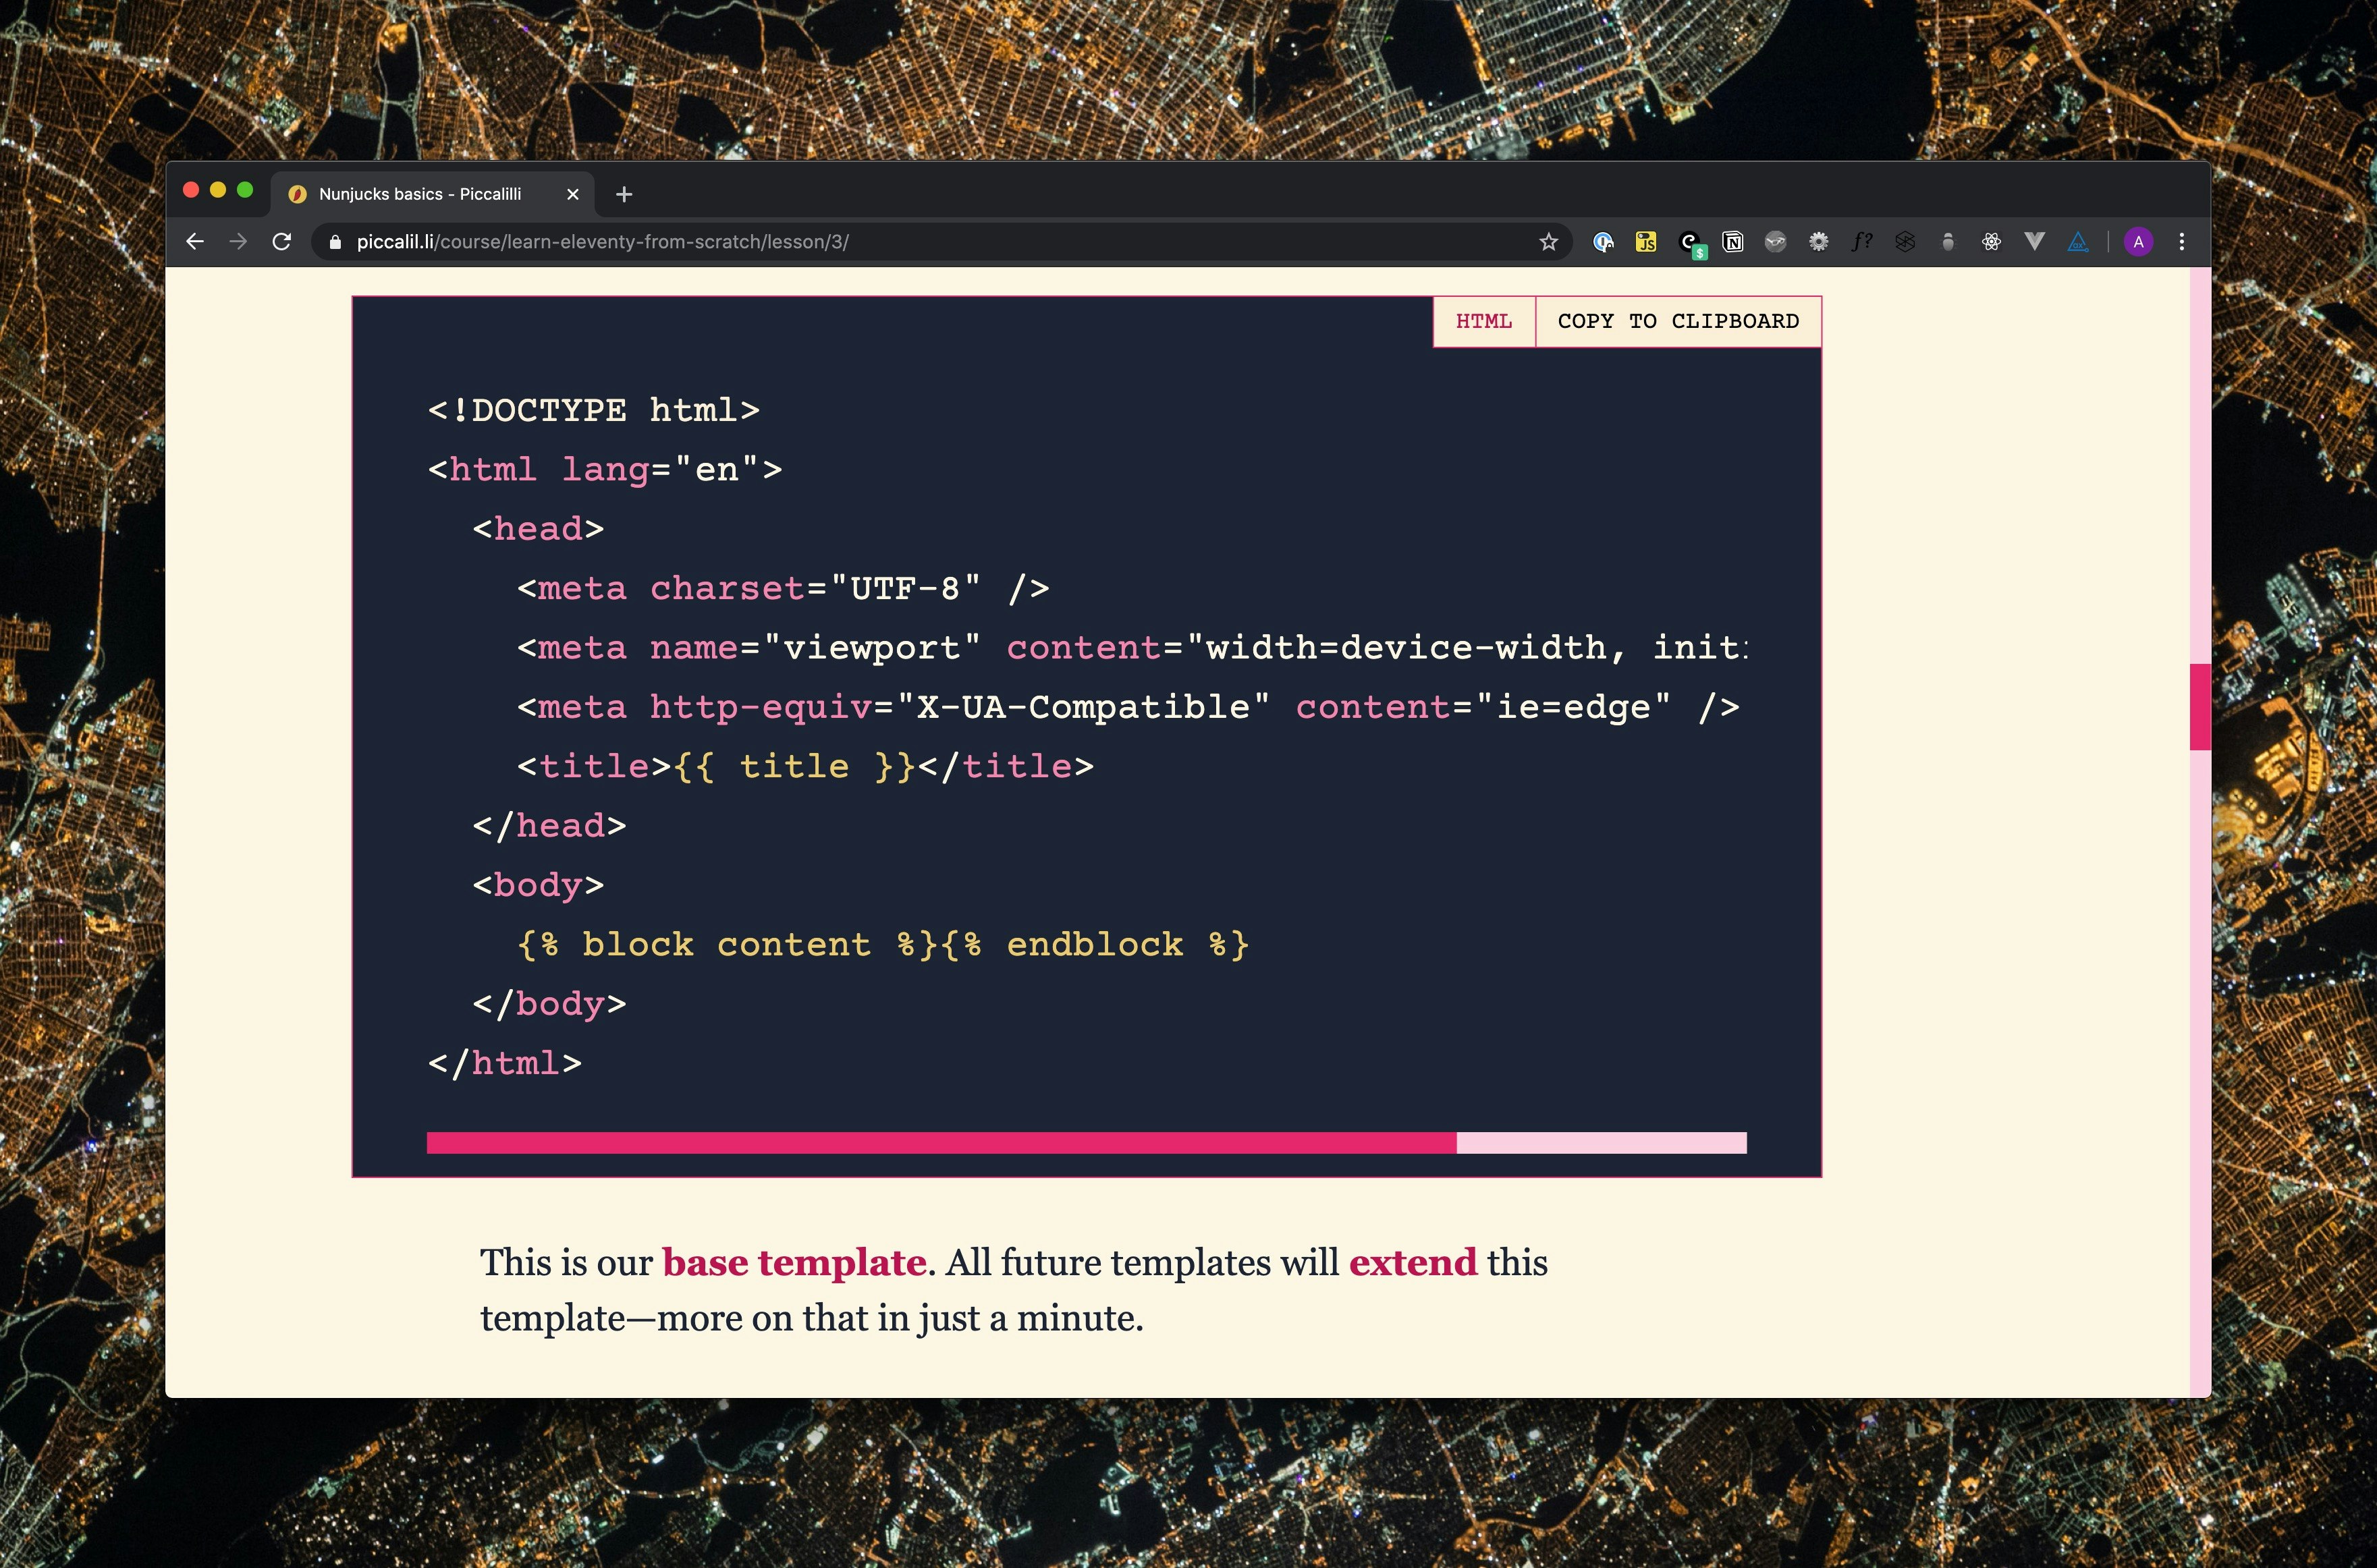Viewport: 2377px width, 1568px height.
Task: Toggle the JS extension on or off
Action: pos(1646,241)
